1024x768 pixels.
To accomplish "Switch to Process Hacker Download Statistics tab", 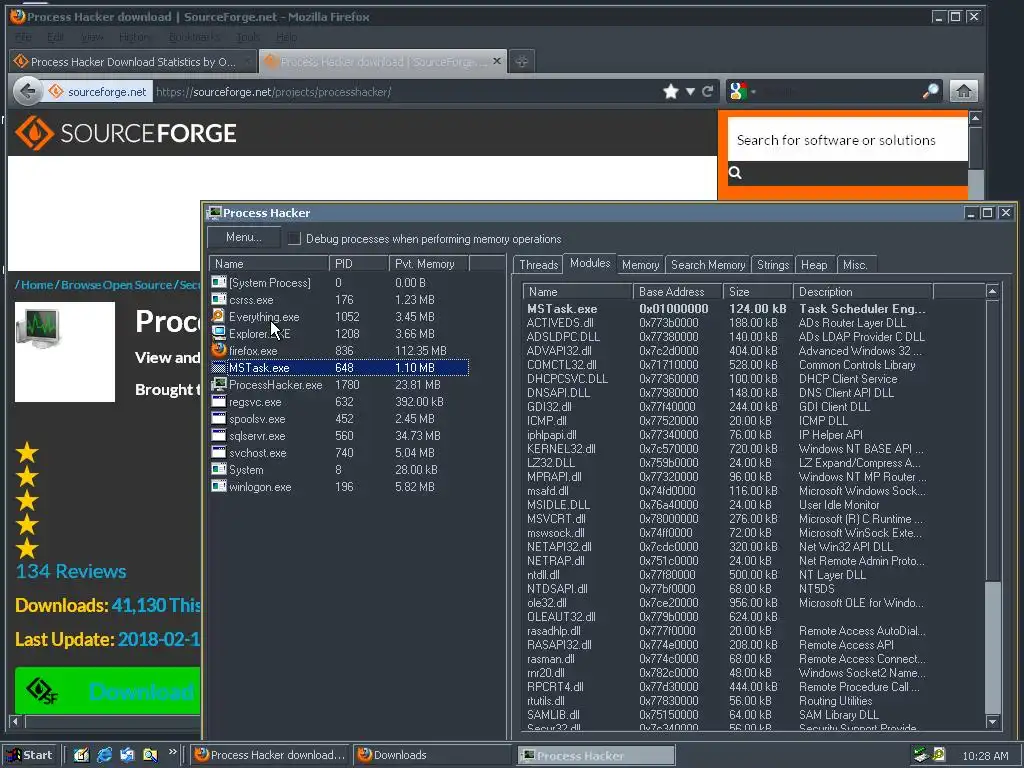I will (x=132, y=61).
